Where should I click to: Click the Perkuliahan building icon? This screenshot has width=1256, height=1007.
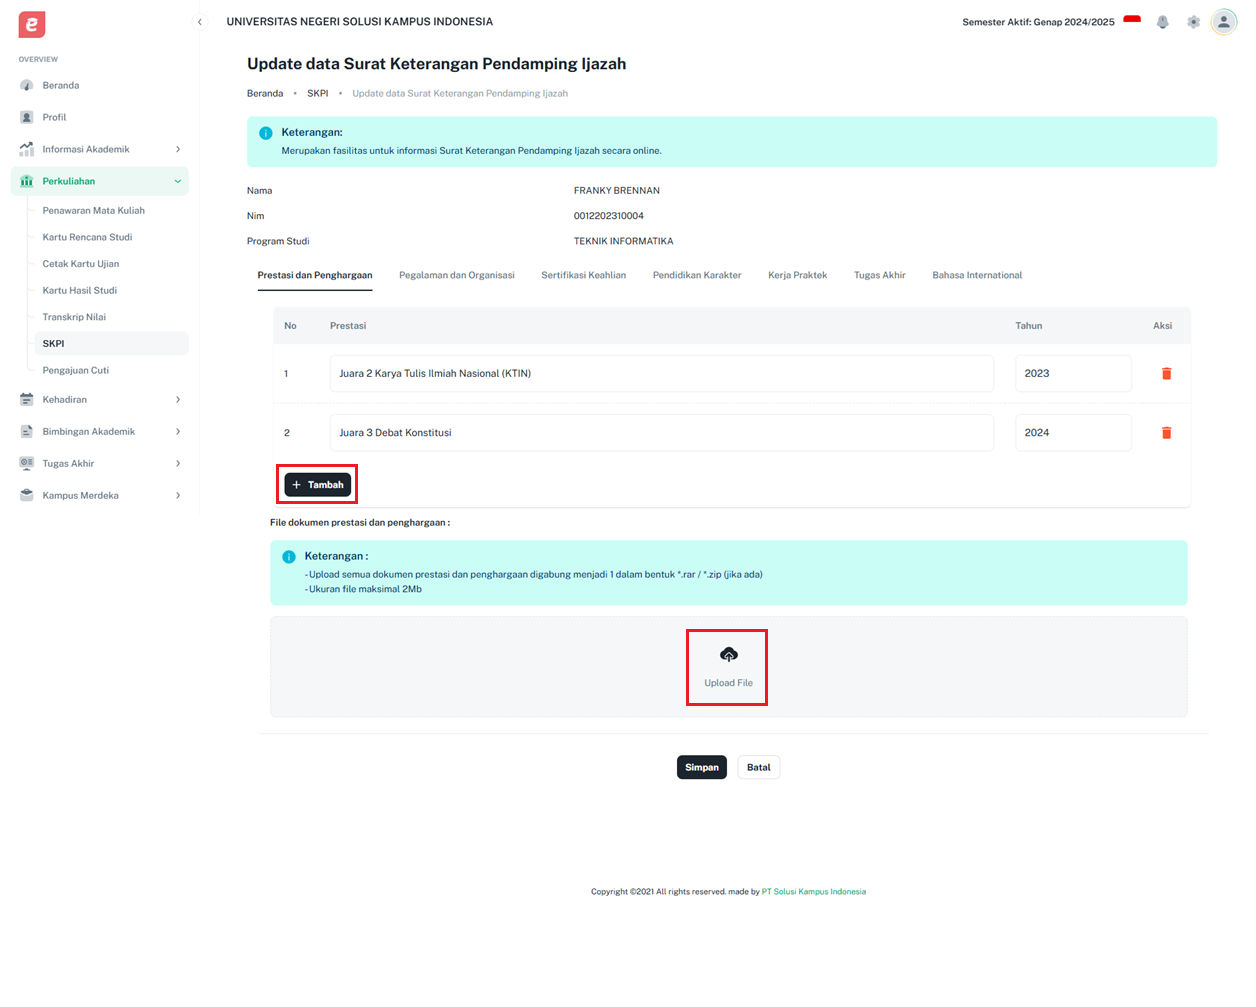27,181
